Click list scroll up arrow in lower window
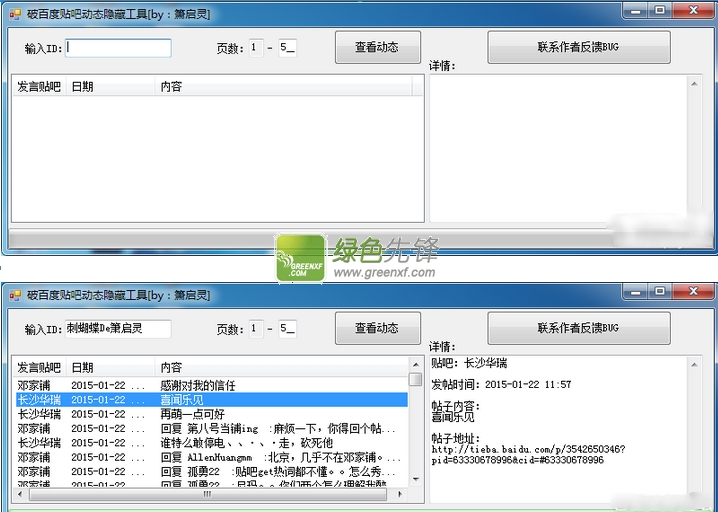Screen dimensions: 718x512 (x=416, y=365)
